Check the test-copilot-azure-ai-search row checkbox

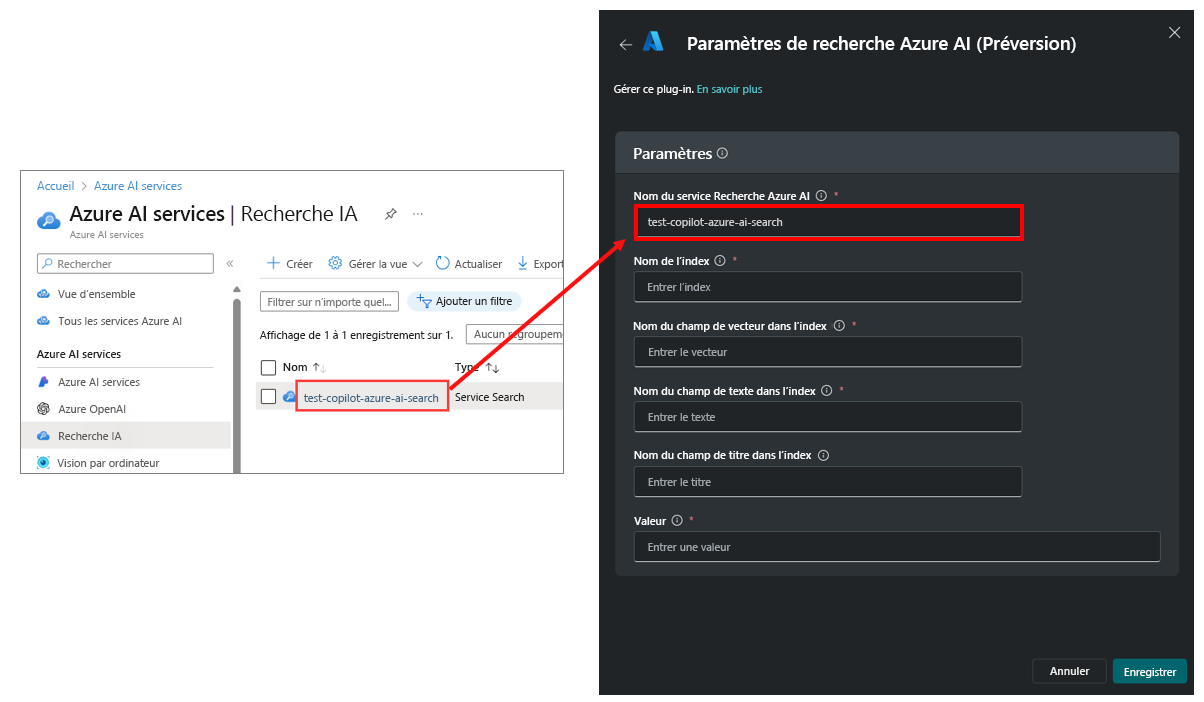(x=268, y=396)
